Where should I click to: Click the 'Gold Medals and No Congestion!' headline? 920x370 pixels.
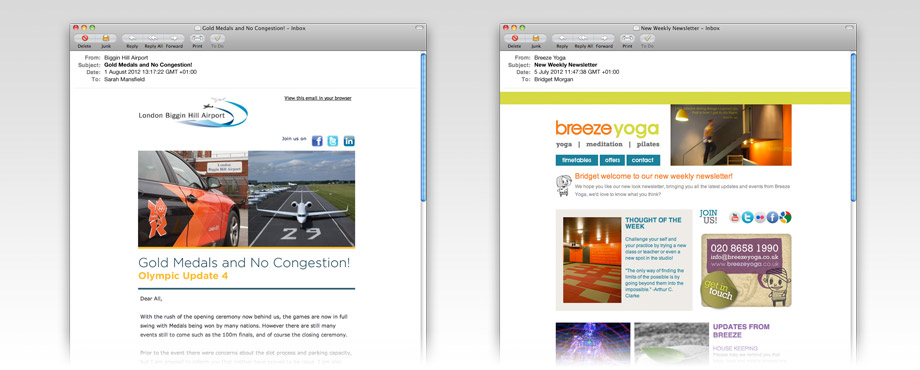[x=244, y=262]
